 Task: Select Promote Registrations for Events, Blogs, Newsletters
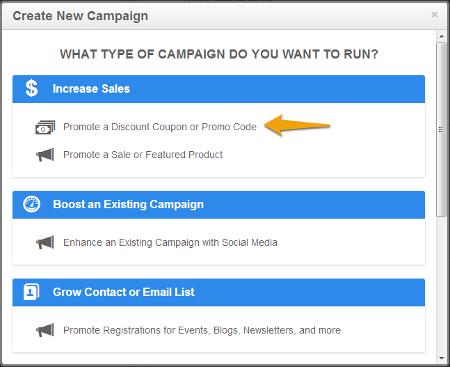(202, 330)
